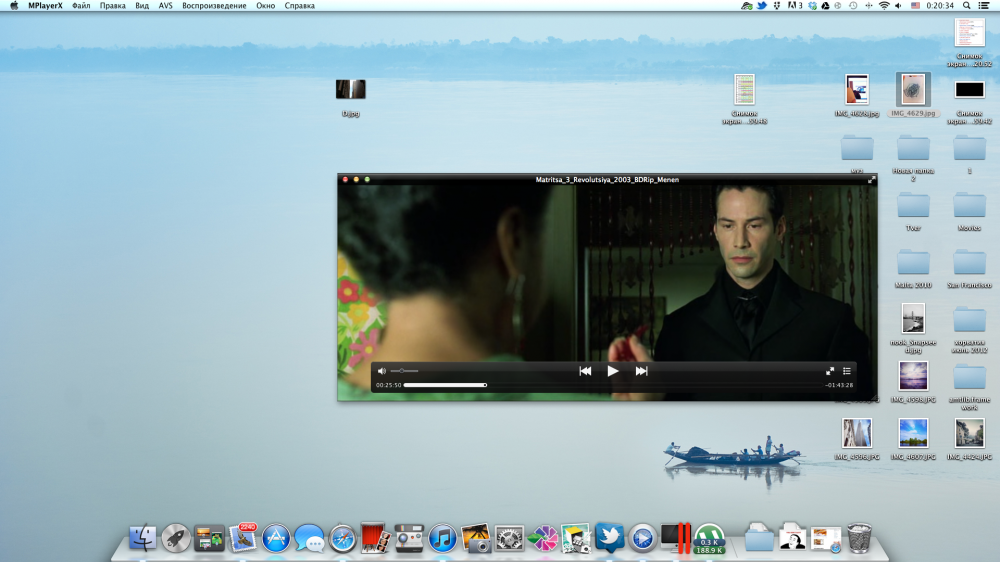This screenshot has width=1000, height=562.
Task: Open the system volume menu bar icon
Action: point(898,6)
